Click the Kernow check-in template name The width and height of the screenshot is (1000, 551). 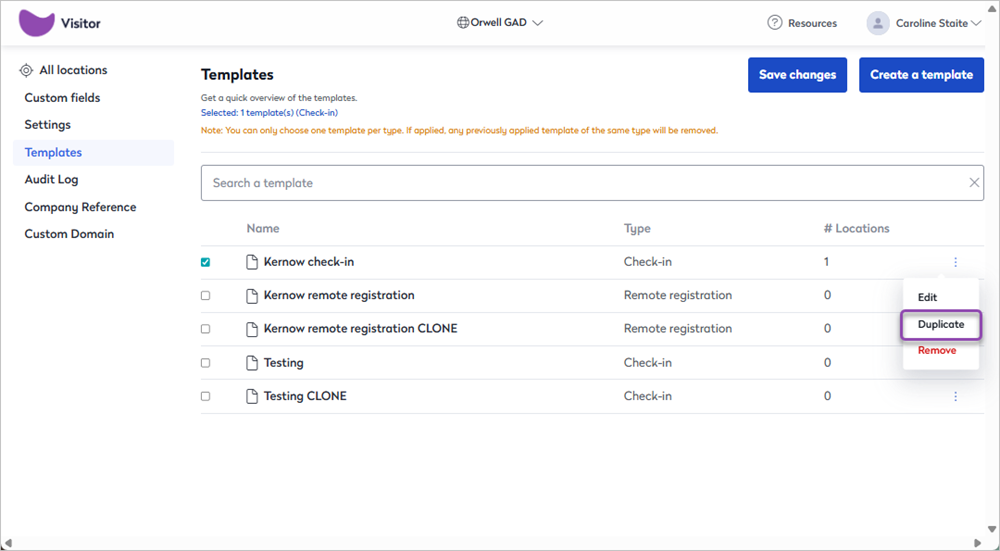click(309, 262)
